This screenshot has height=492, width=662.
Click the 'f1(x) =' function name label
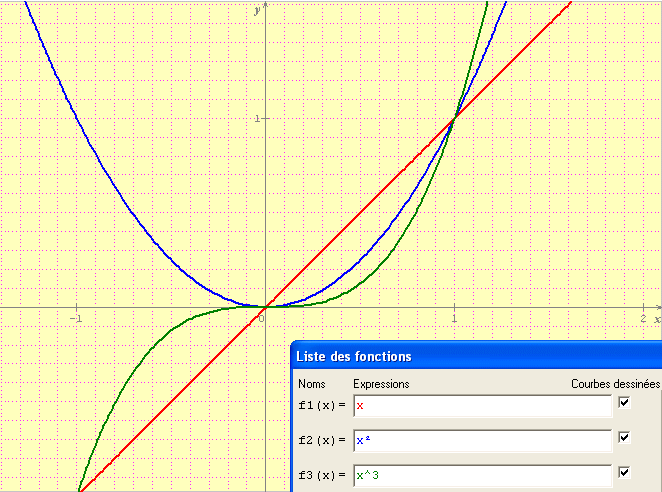pos(322,405)
